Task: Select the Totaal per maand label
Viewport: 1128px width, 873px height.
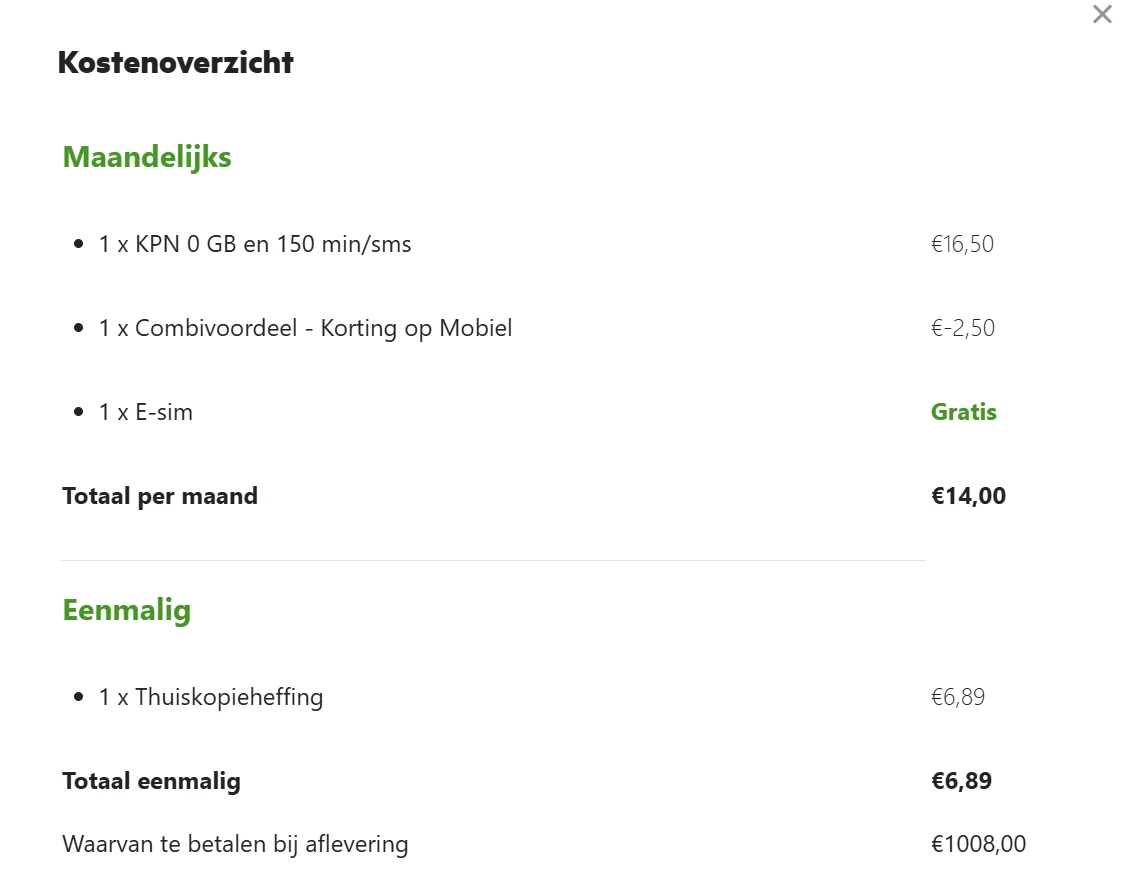Action: pyautogui.click(x=160, y=496)
